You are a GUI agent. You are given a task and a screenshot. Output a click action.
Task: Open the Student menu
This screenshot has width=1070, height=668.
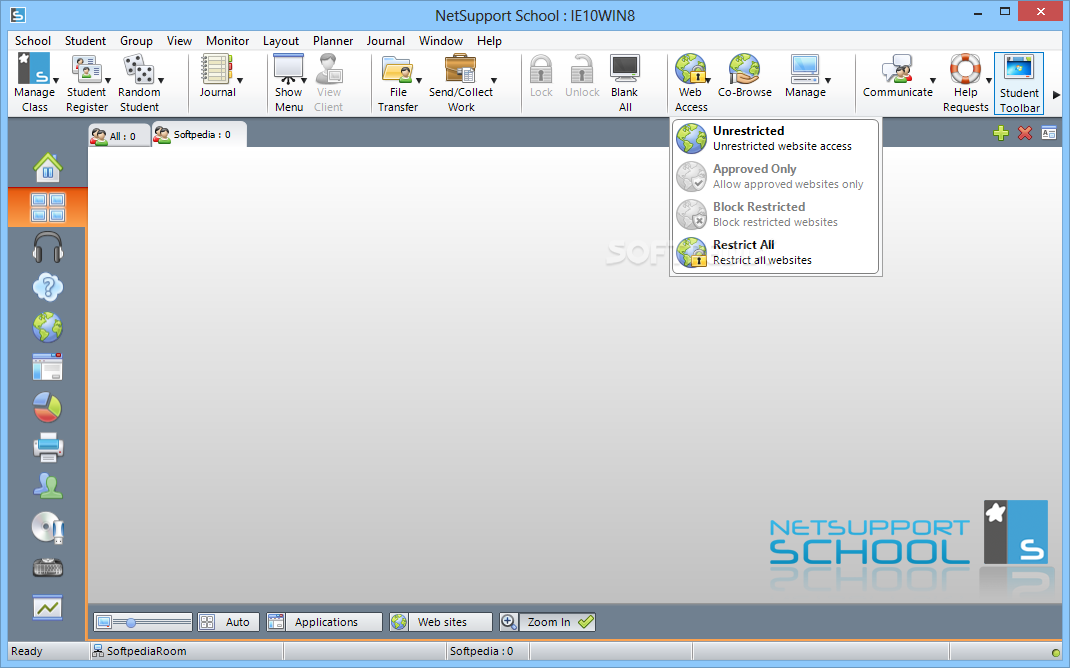click(85, 41)
